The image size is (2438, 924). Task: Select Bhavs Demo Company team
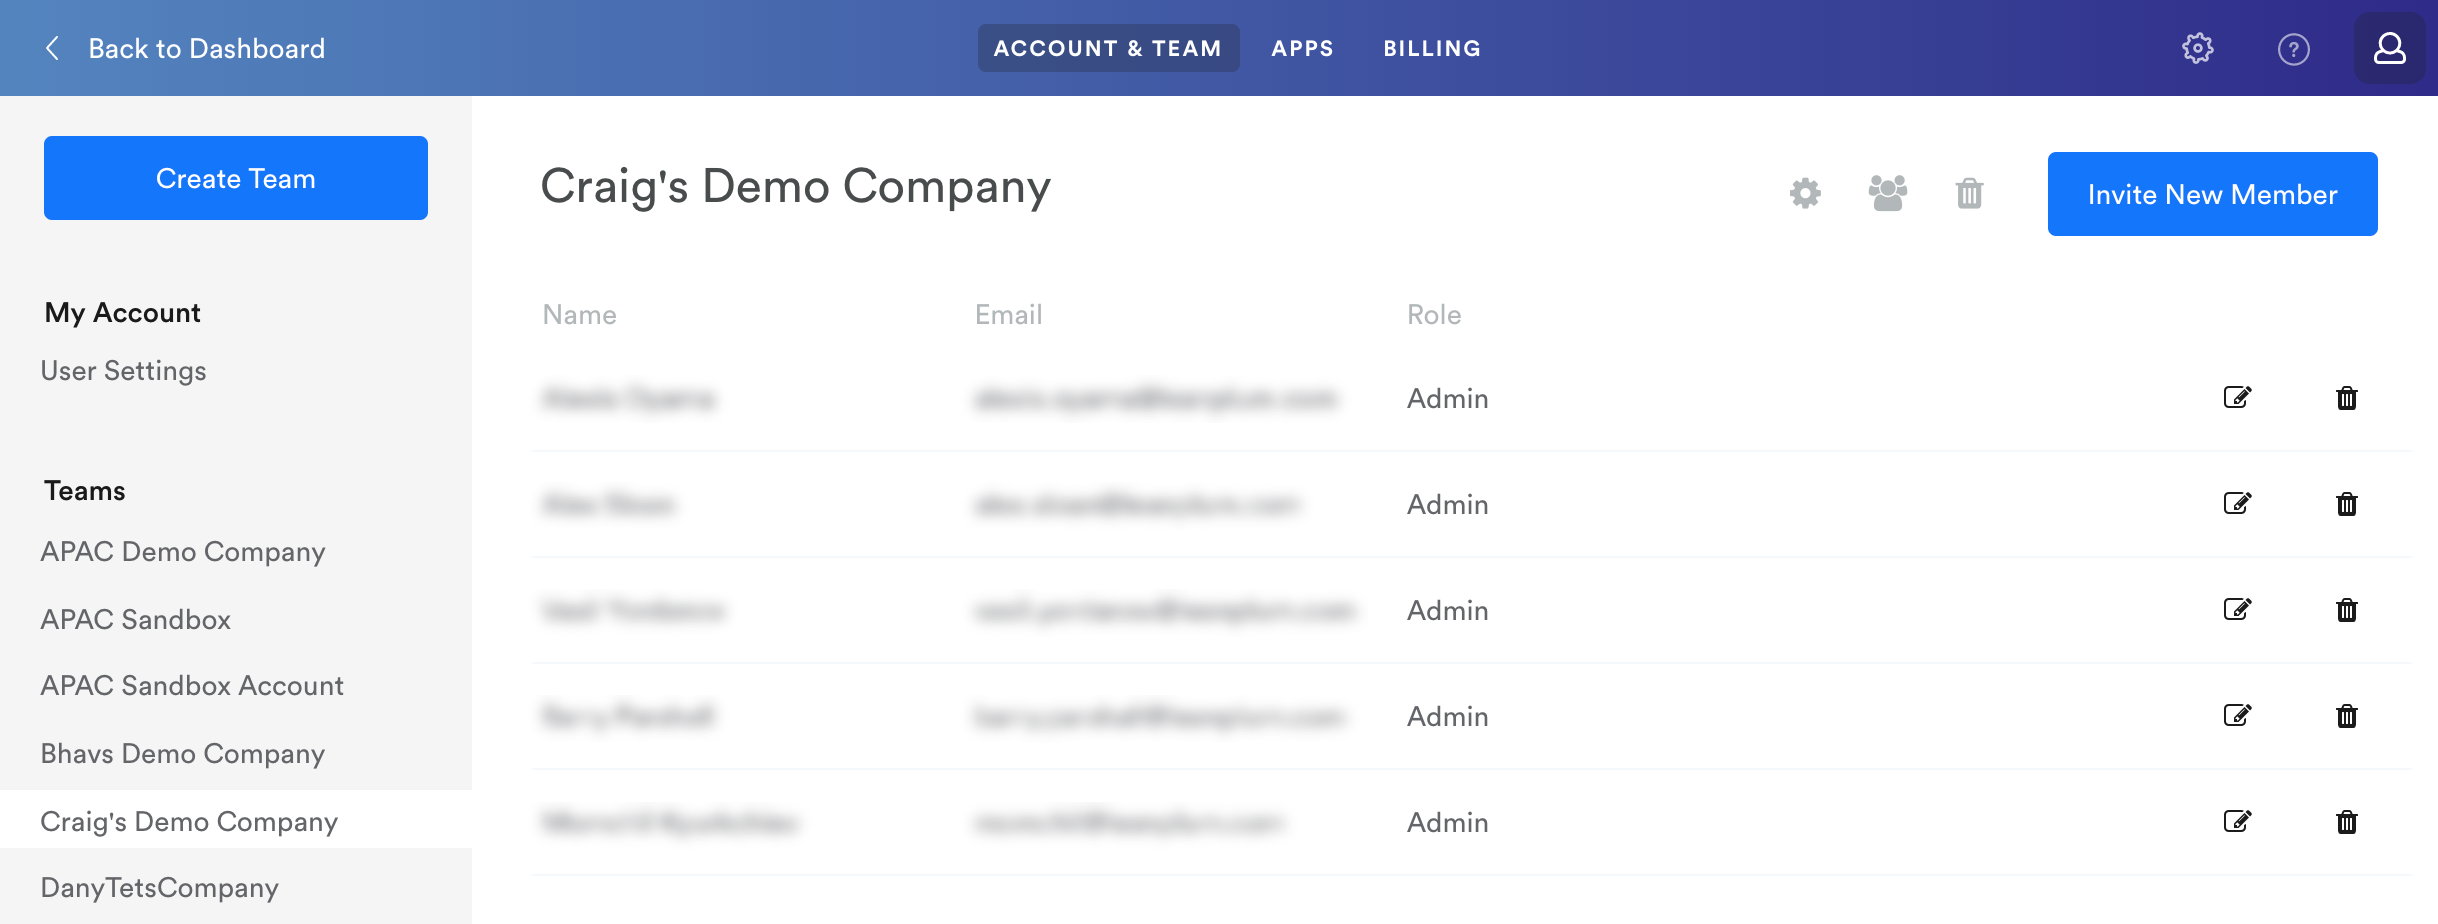pyautogui.click(x=183, y=754)
